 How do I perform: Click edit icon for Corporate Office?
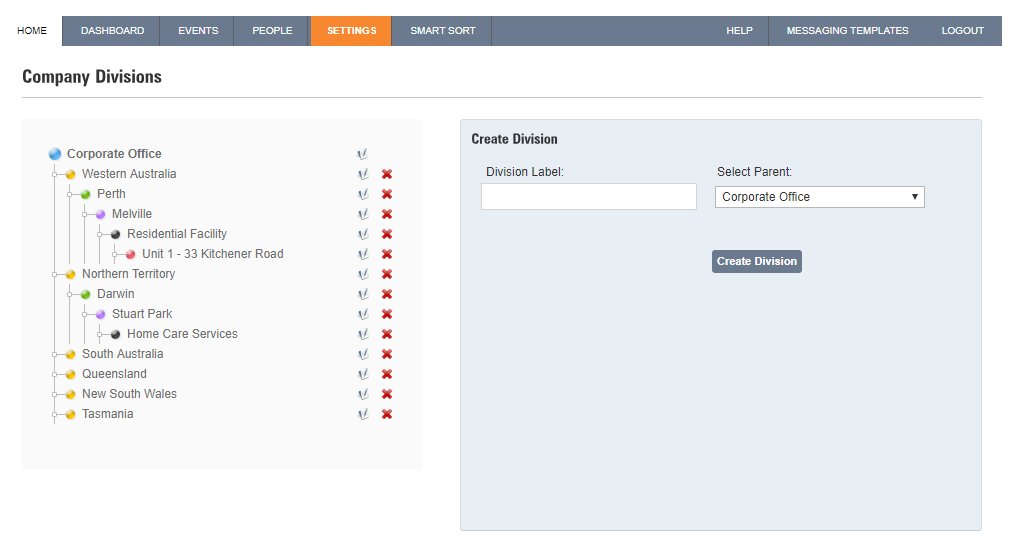(x=363, y=154)
